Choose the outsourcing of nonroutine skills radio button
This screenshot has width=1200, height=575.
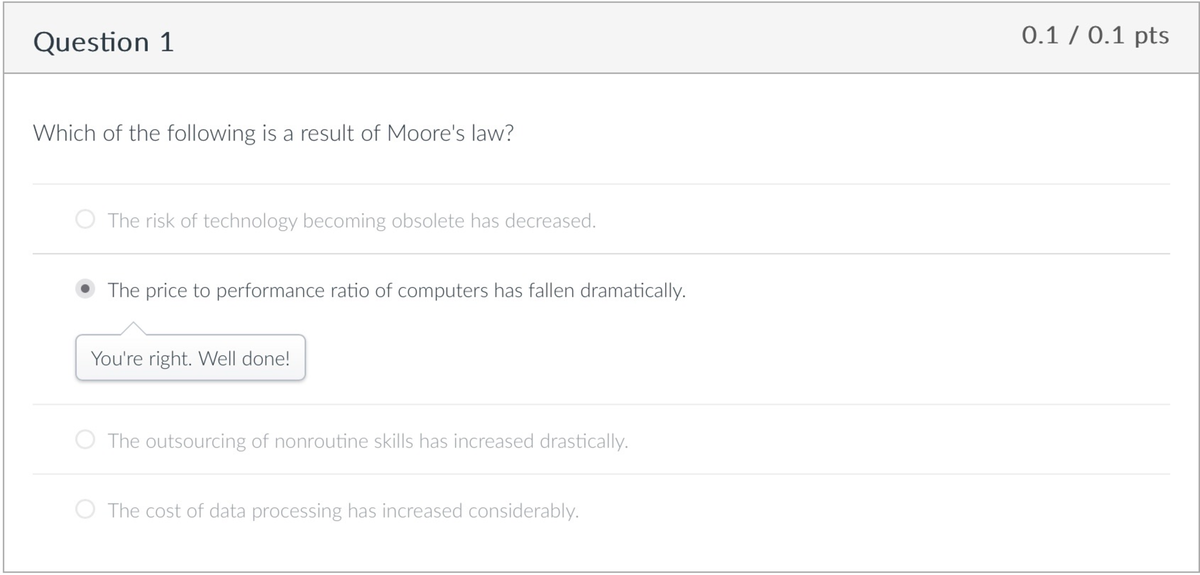[87, 440]
